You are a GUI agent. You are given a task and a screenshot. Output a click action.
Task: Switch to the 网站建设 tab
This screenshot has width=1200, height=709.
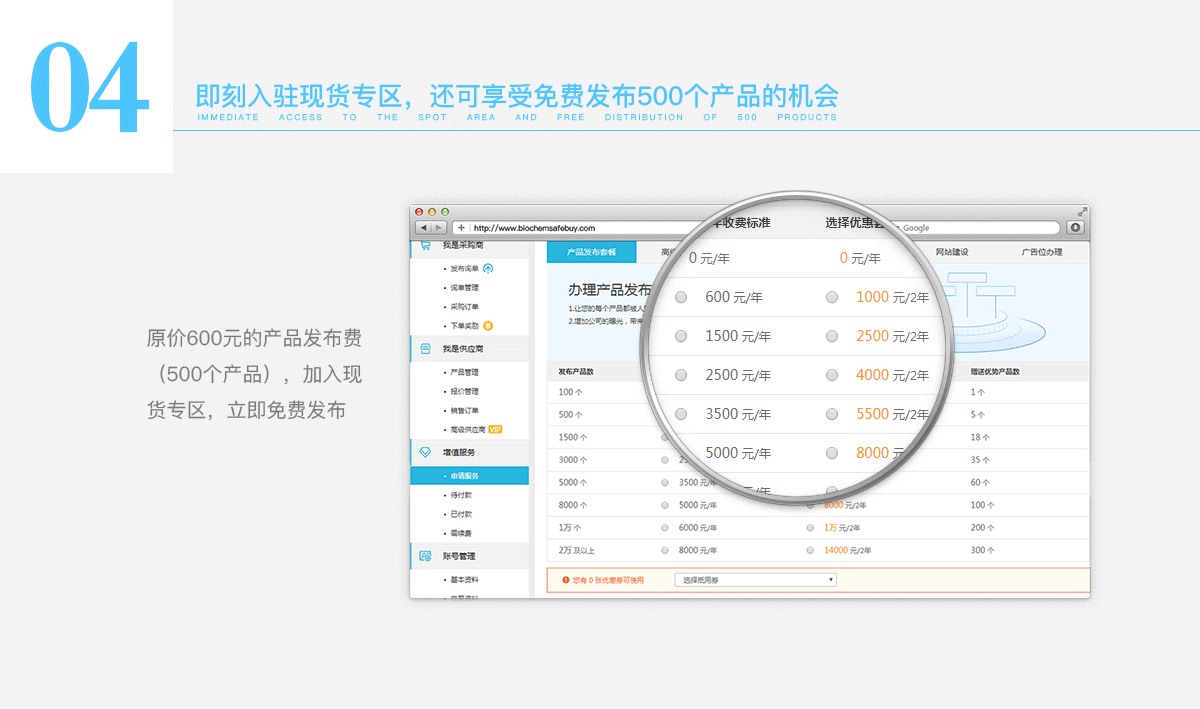(952, 252)
